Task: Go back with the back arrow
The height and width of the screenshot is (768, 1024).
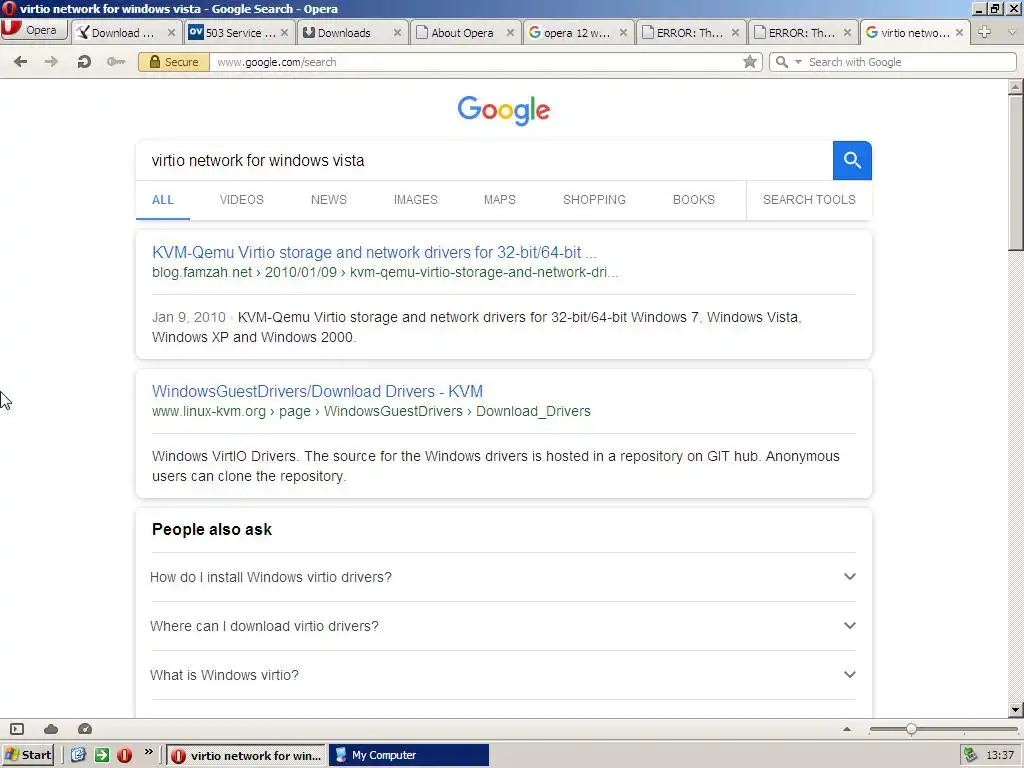Action: pyautogui.click(x=20, y=61)
